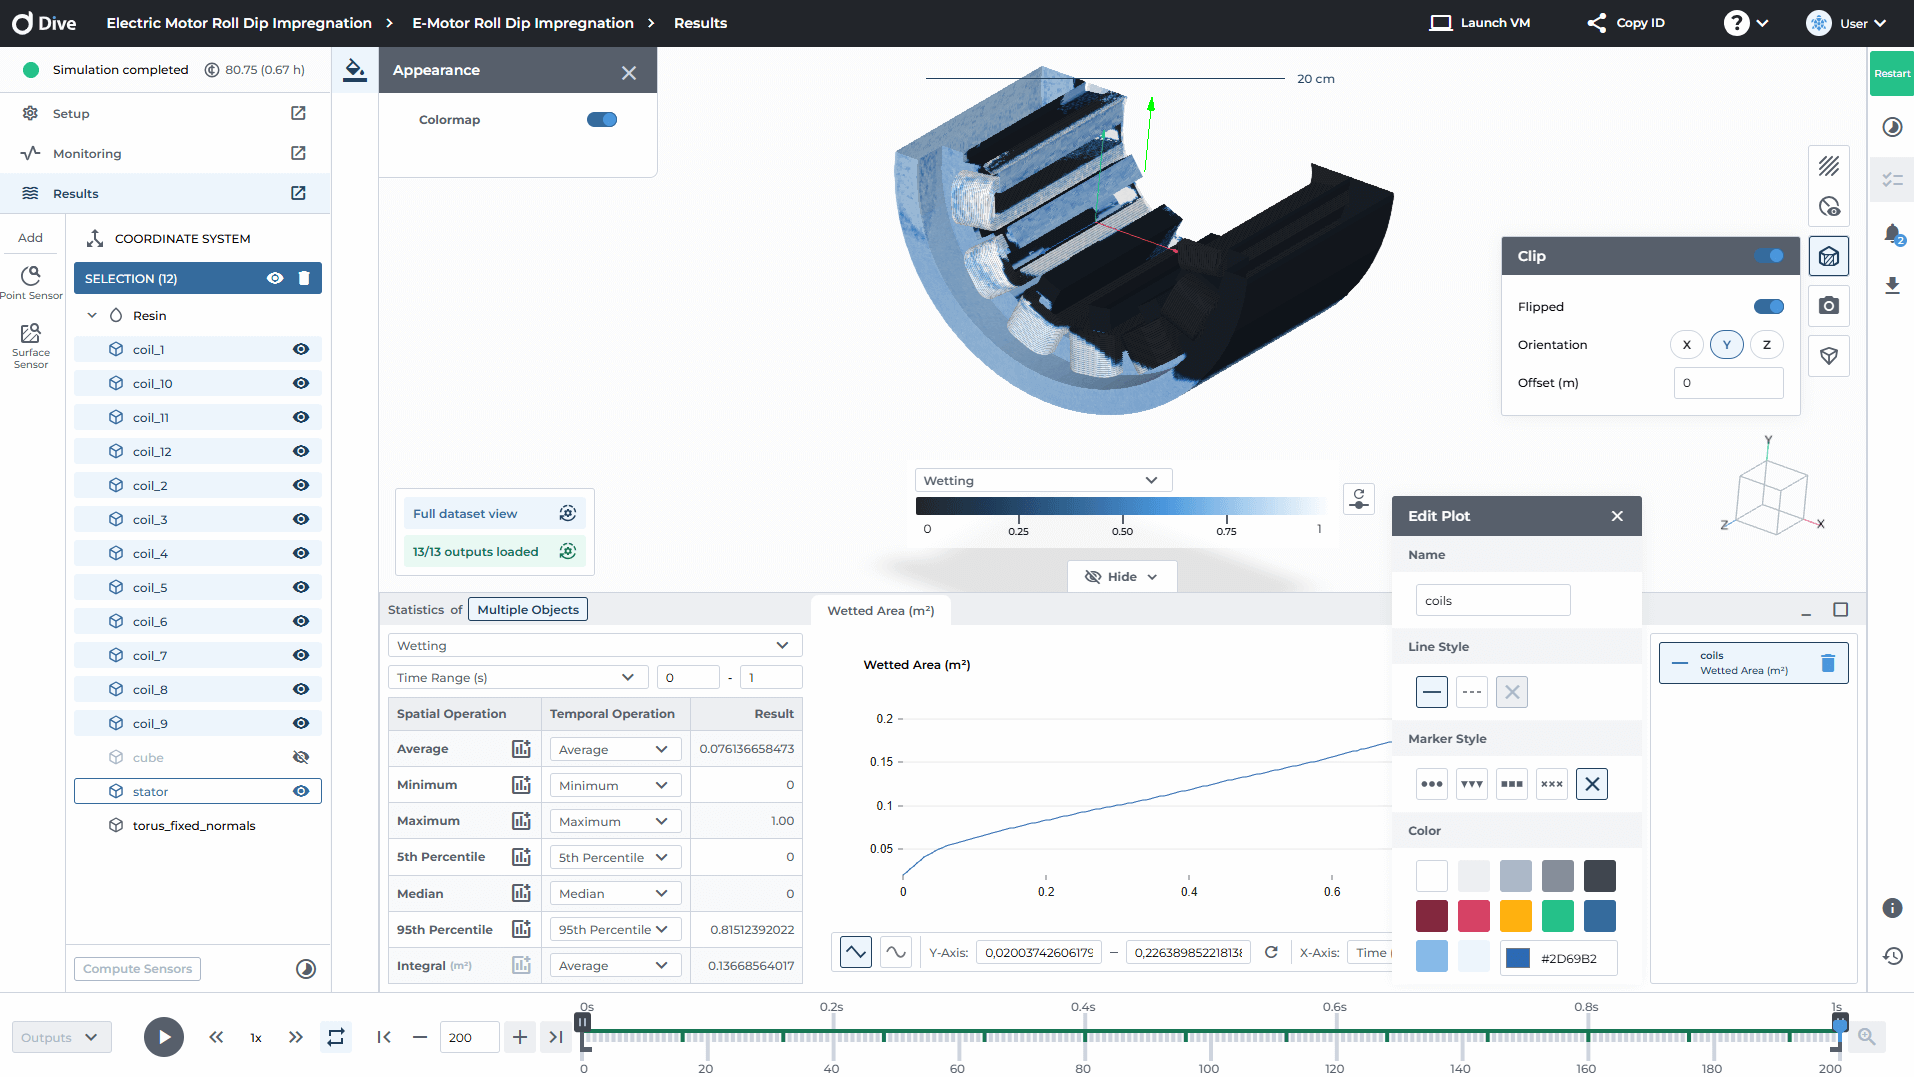The width and height of the screenshot is (1914, 1077).
Task: Switch to the Results section
Action: 78,193
